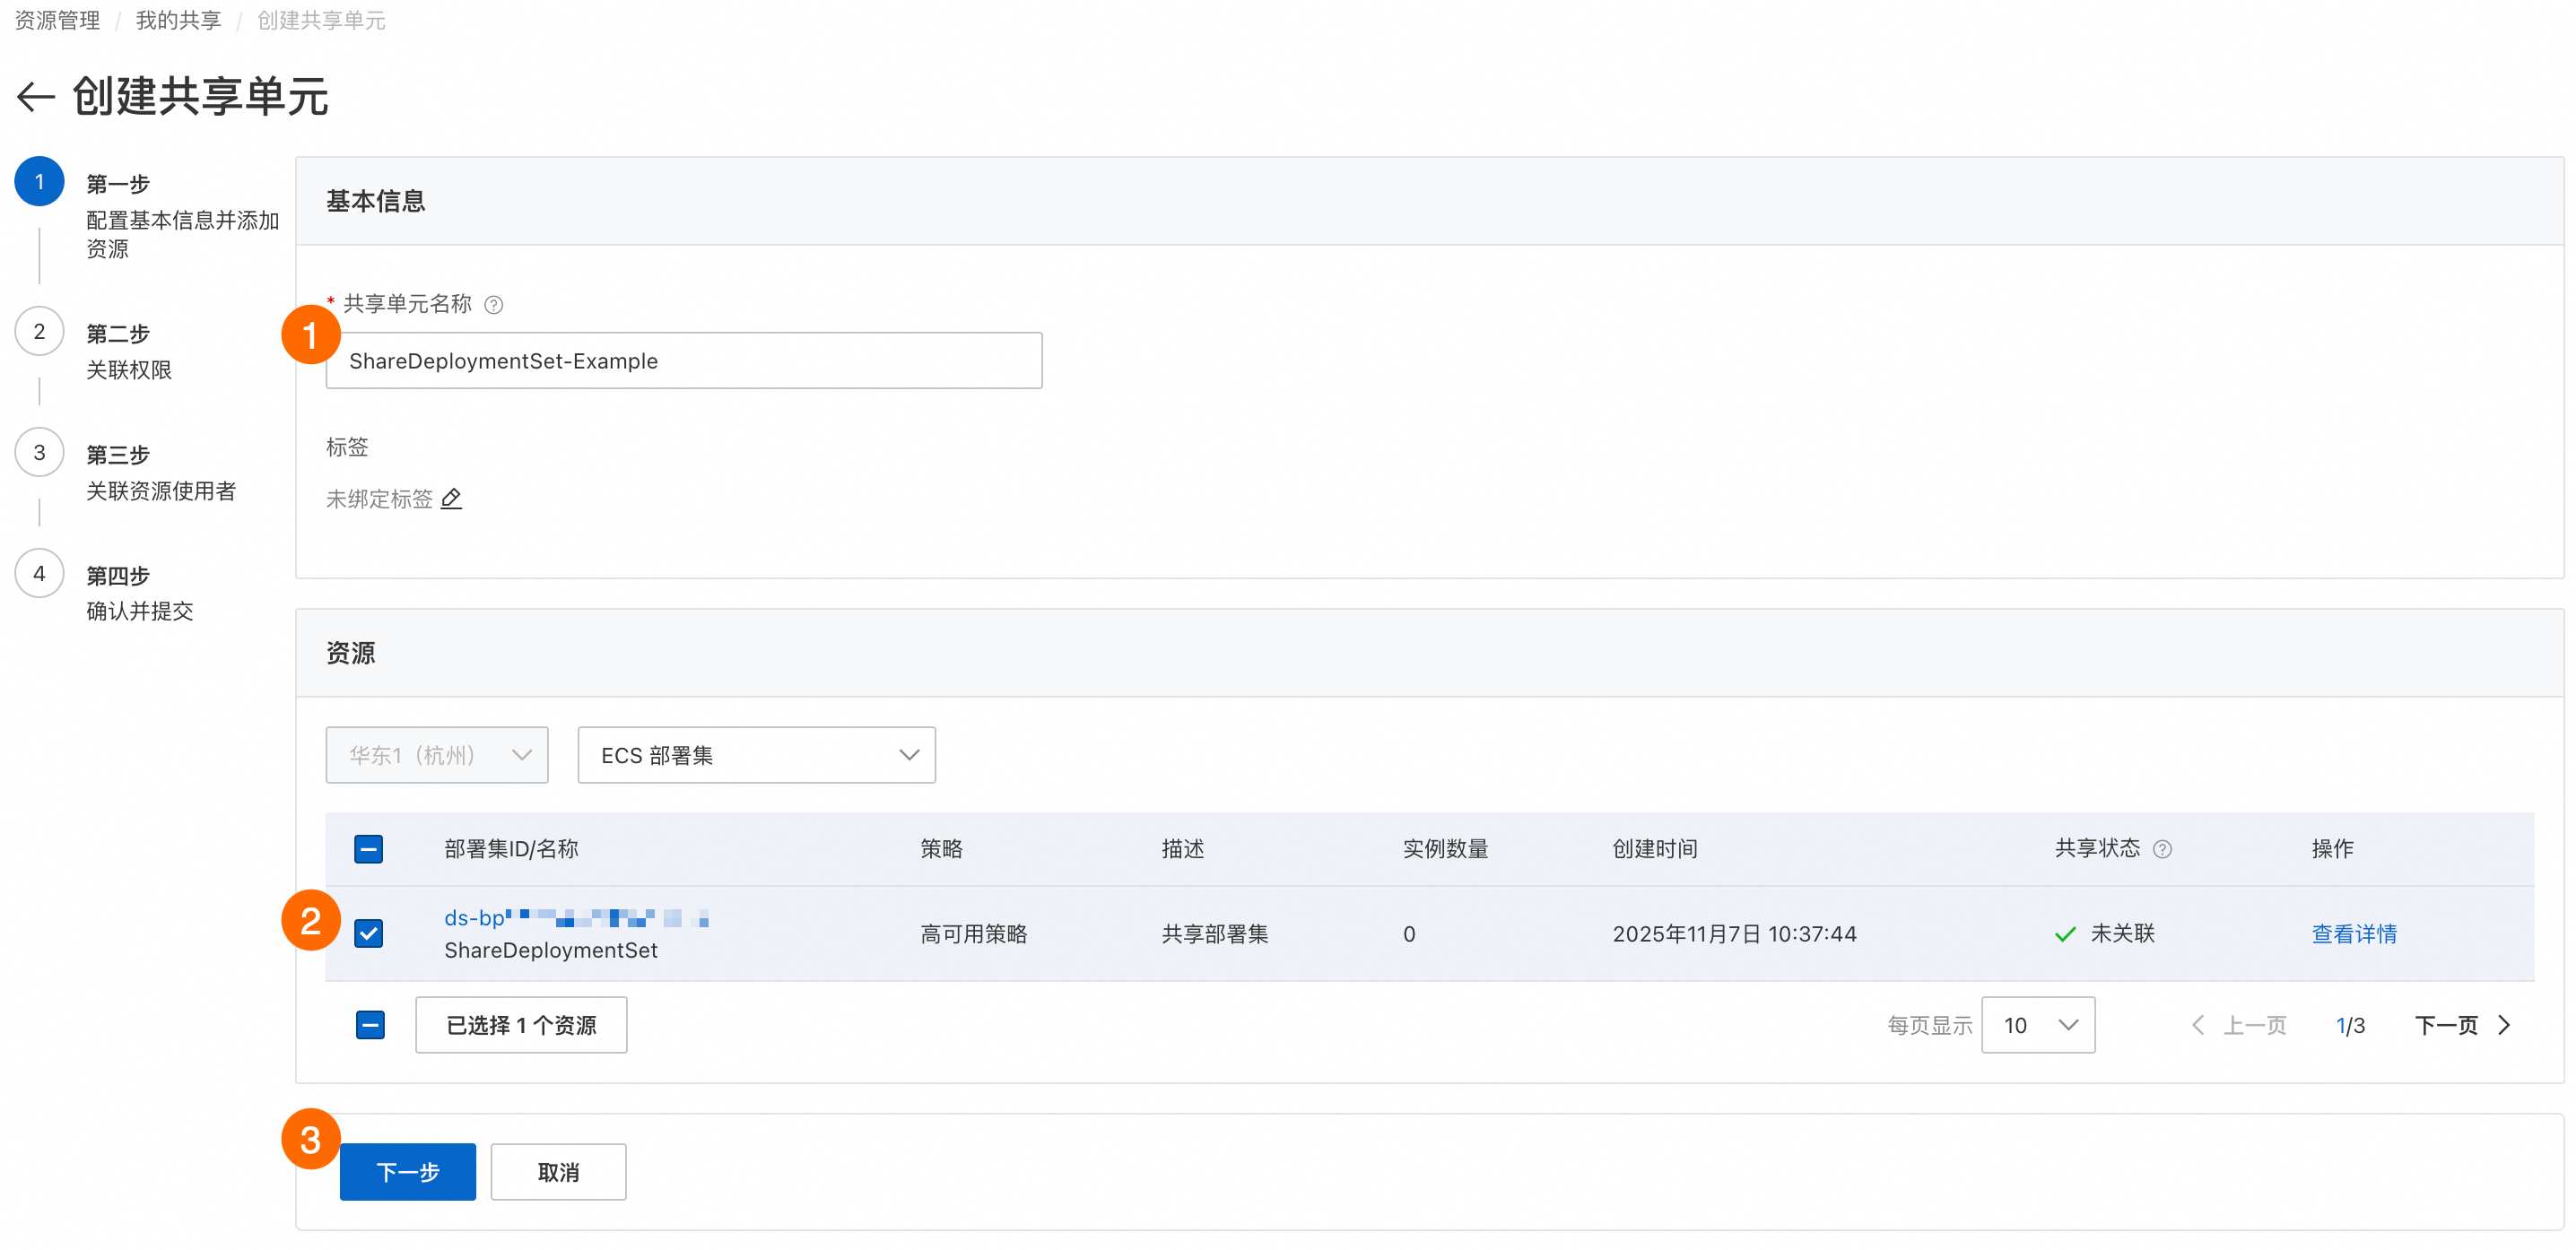2576x1250 pixels.
Task: Open the ECS 部署集 resource type dropdown
Action: (756, 755)
